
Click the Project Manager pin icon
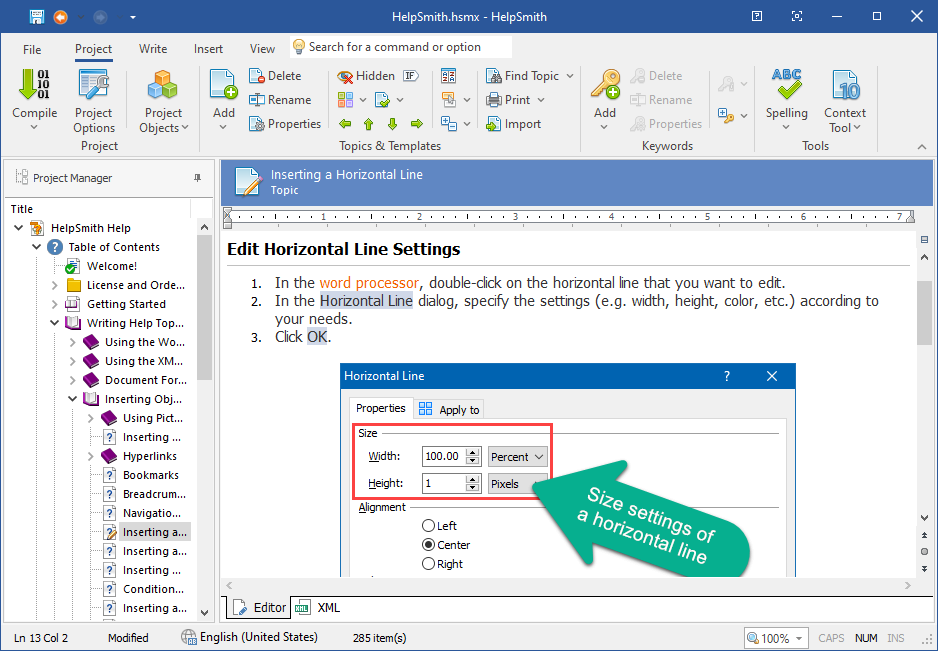coord(197,178)
